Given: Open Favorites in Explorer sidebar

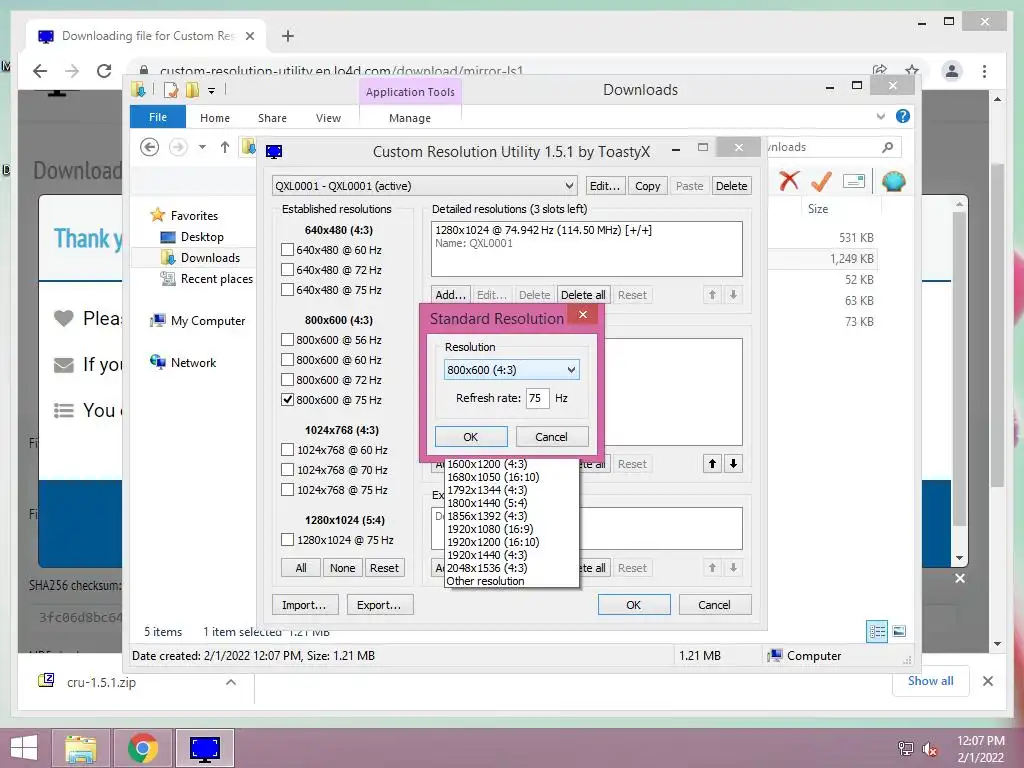Looking at the screenshot, I should coord(194,216).
